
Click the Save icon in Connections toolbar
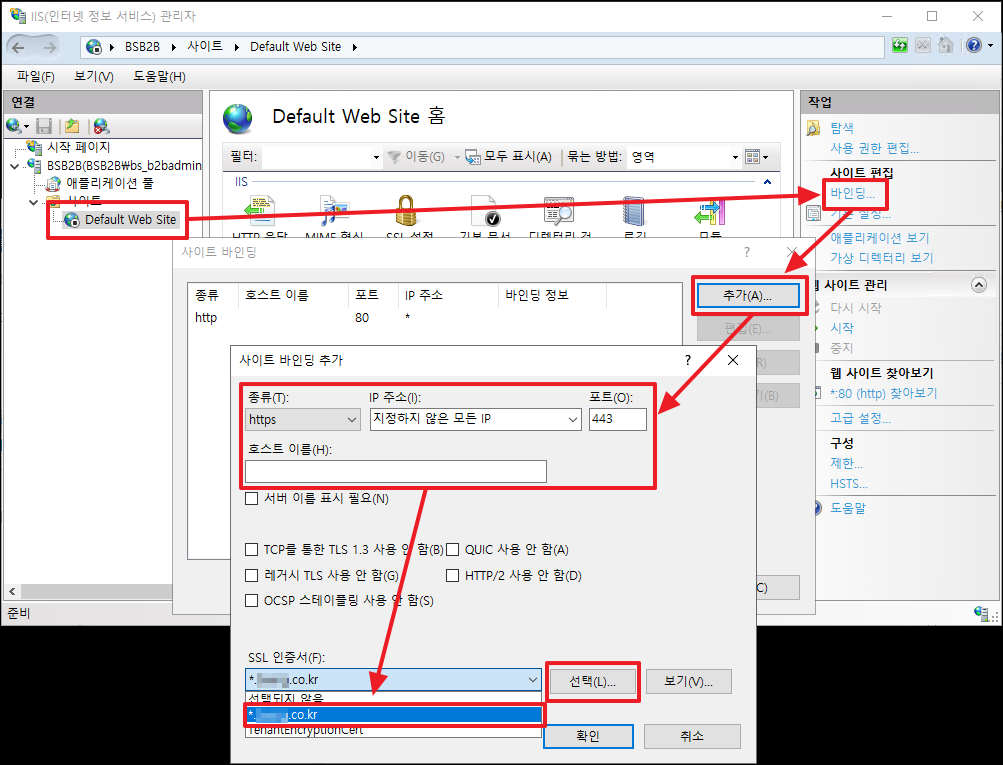point(43,126)
